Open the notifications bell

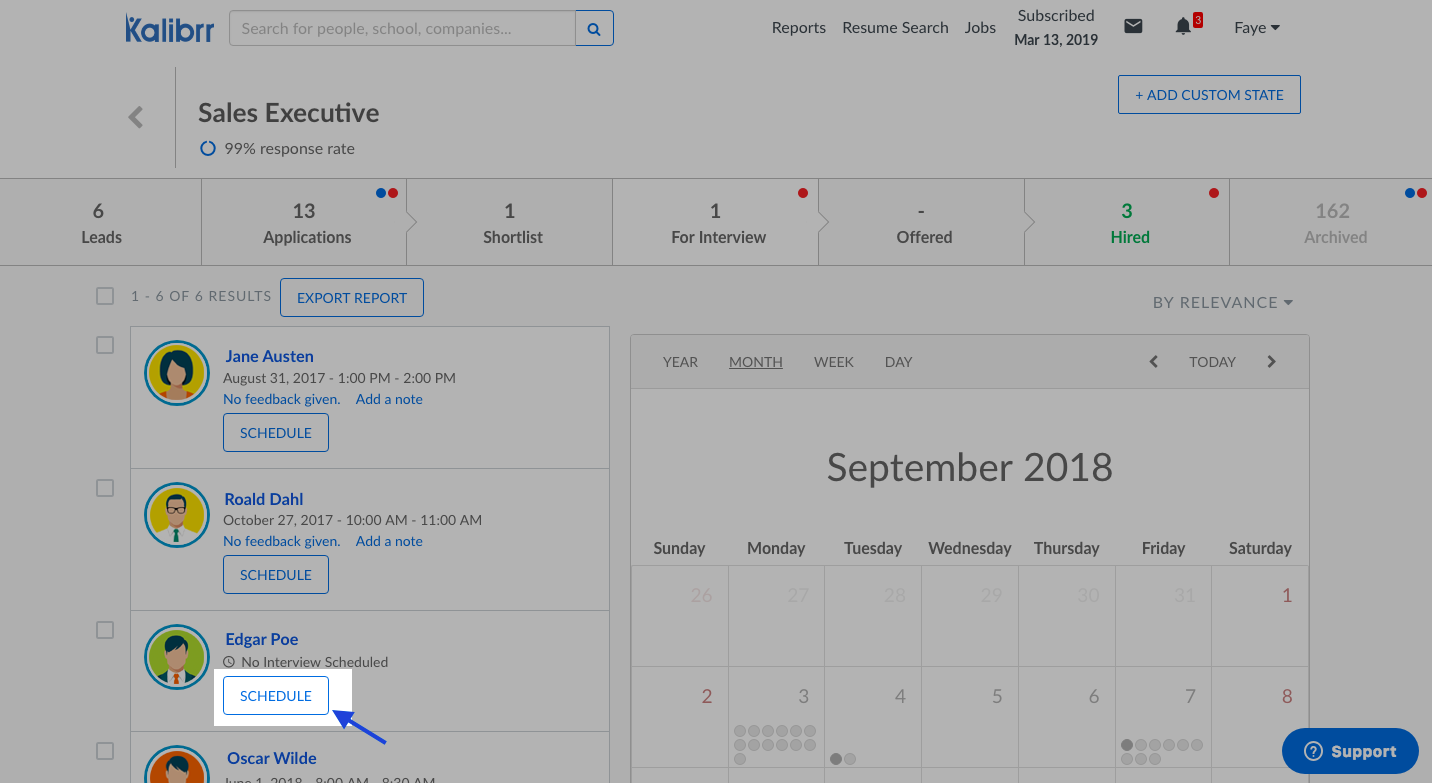(x=1183, y=27)
